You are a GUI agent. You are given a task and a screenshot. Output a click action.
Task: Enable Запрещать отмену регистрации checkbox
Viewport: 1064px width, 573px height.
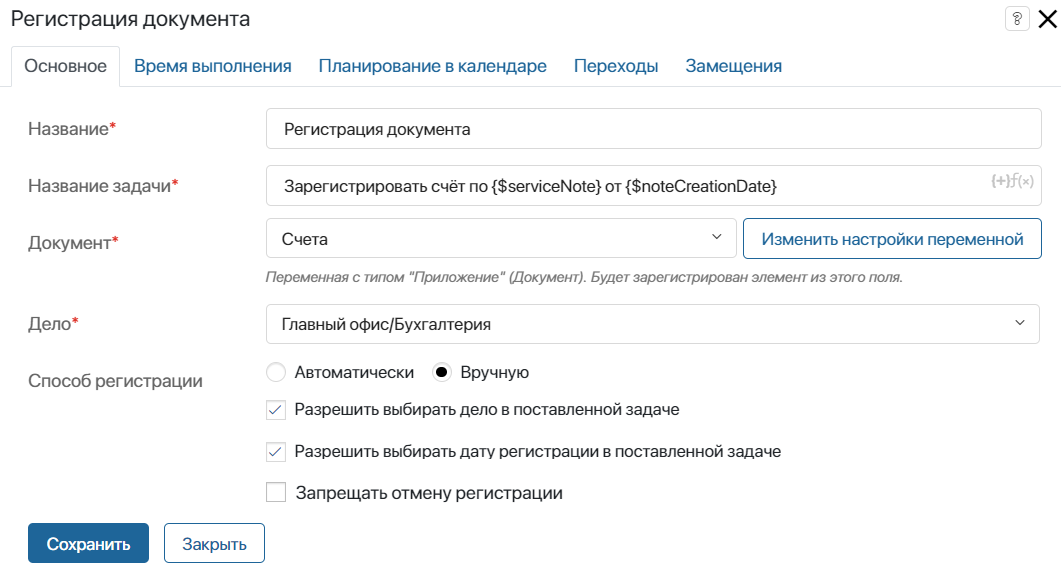point(276,492)
